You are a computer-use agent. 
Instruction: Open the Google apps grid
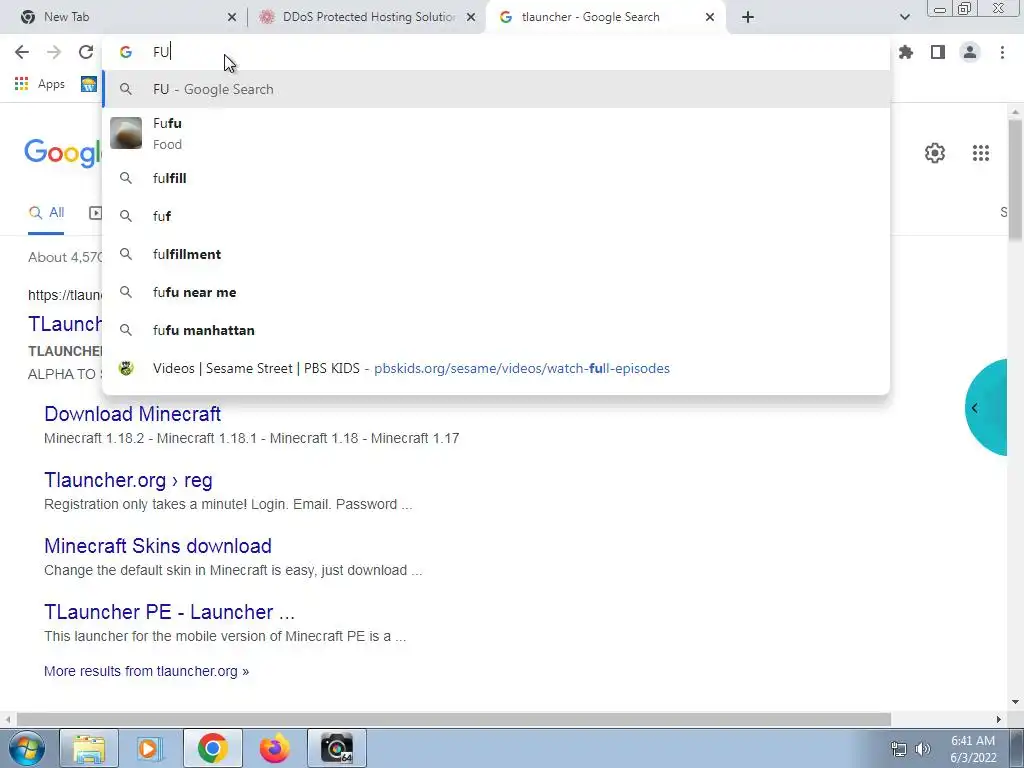point(980,153)
